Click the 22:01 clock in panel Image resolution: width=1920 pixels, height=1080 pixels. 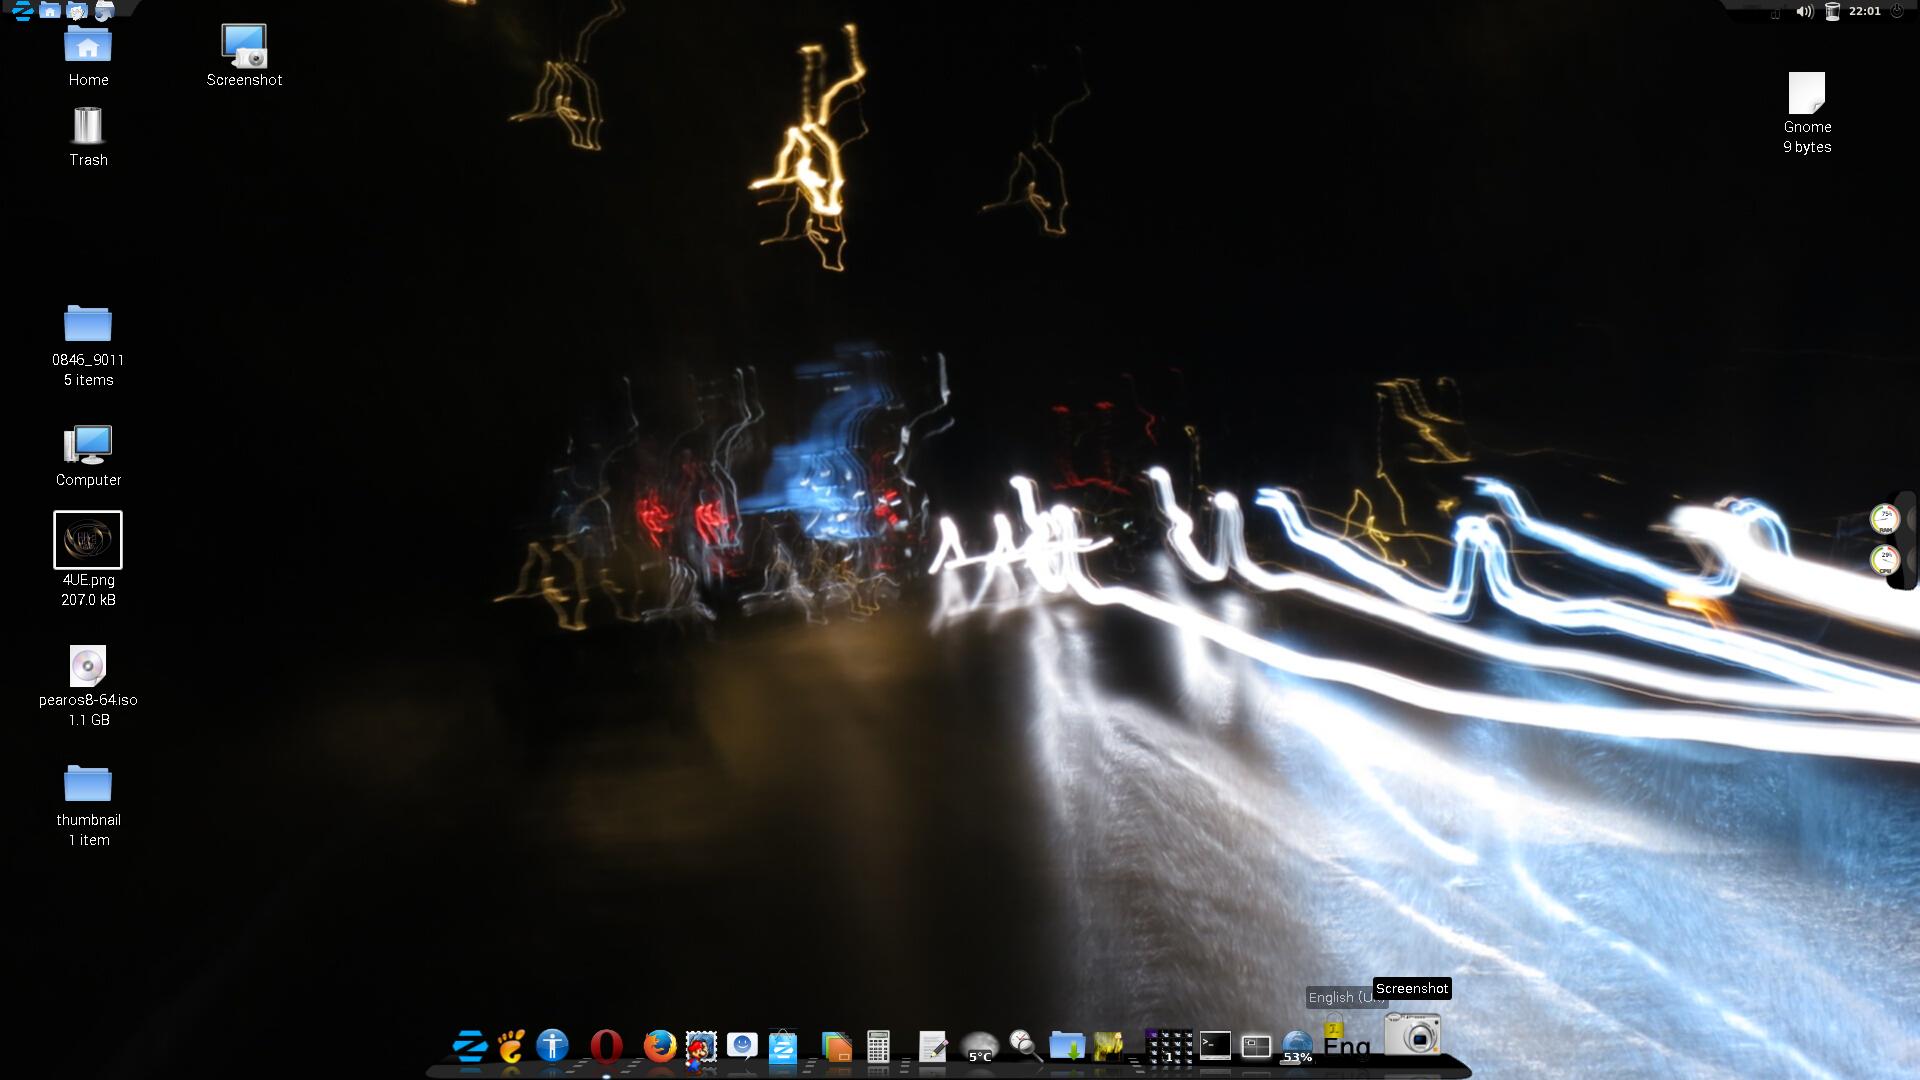(x=1864, y=12)
